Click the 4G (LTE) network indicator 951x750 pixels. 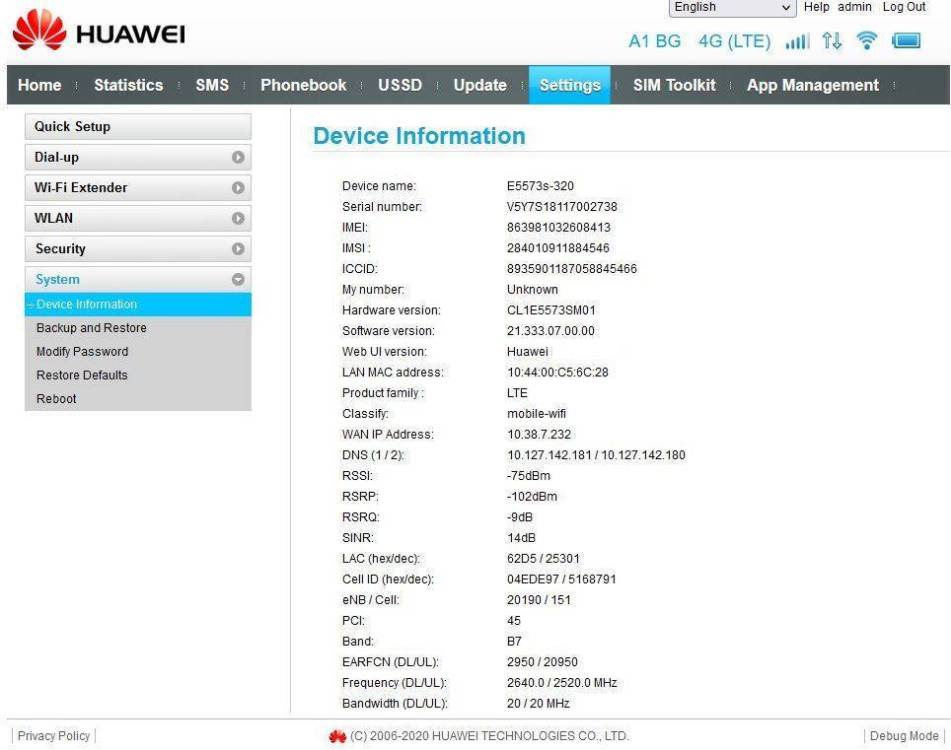coord(734,41)
